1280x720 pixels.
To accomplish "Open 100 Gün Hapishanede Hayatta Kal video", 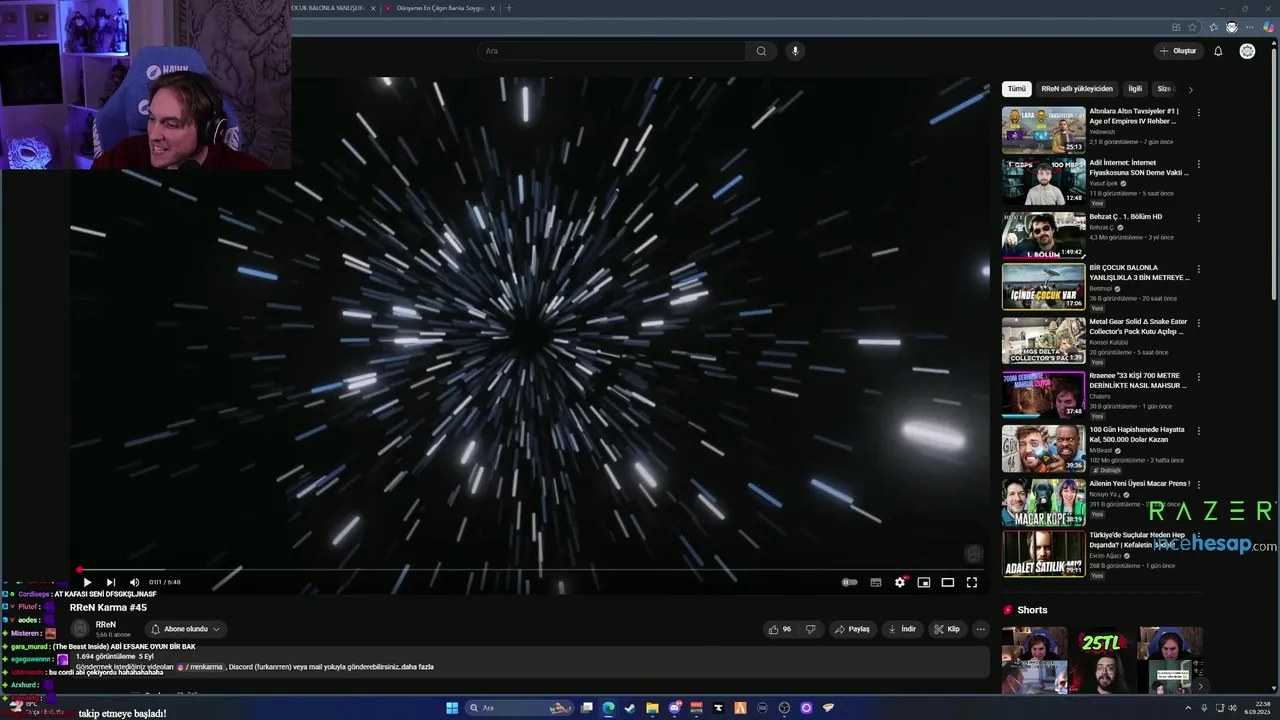I will [1043, 448].
